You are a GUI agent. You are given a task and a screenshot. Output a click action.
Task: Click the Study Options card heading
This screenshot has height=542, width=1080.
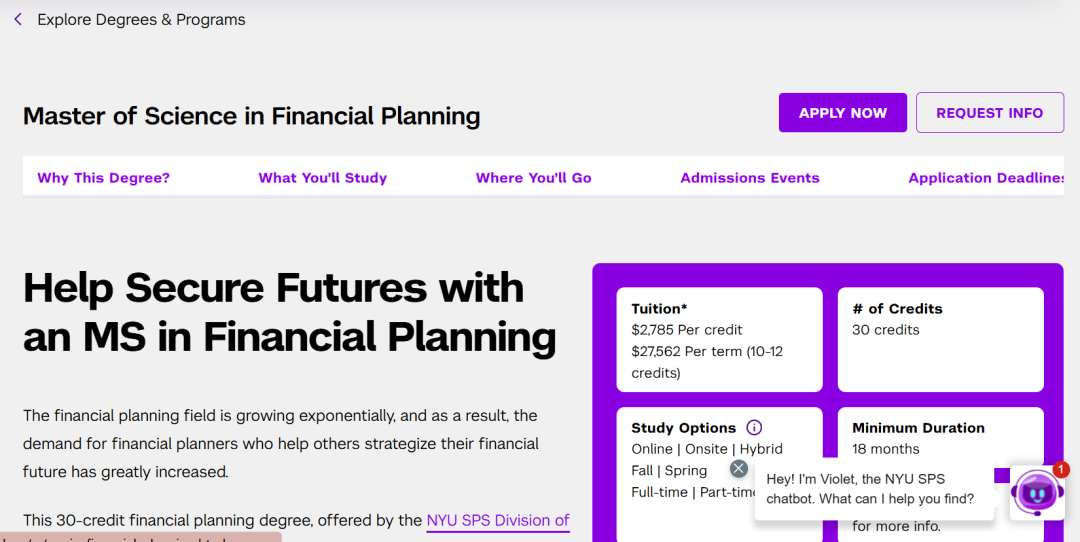[683, 427]
